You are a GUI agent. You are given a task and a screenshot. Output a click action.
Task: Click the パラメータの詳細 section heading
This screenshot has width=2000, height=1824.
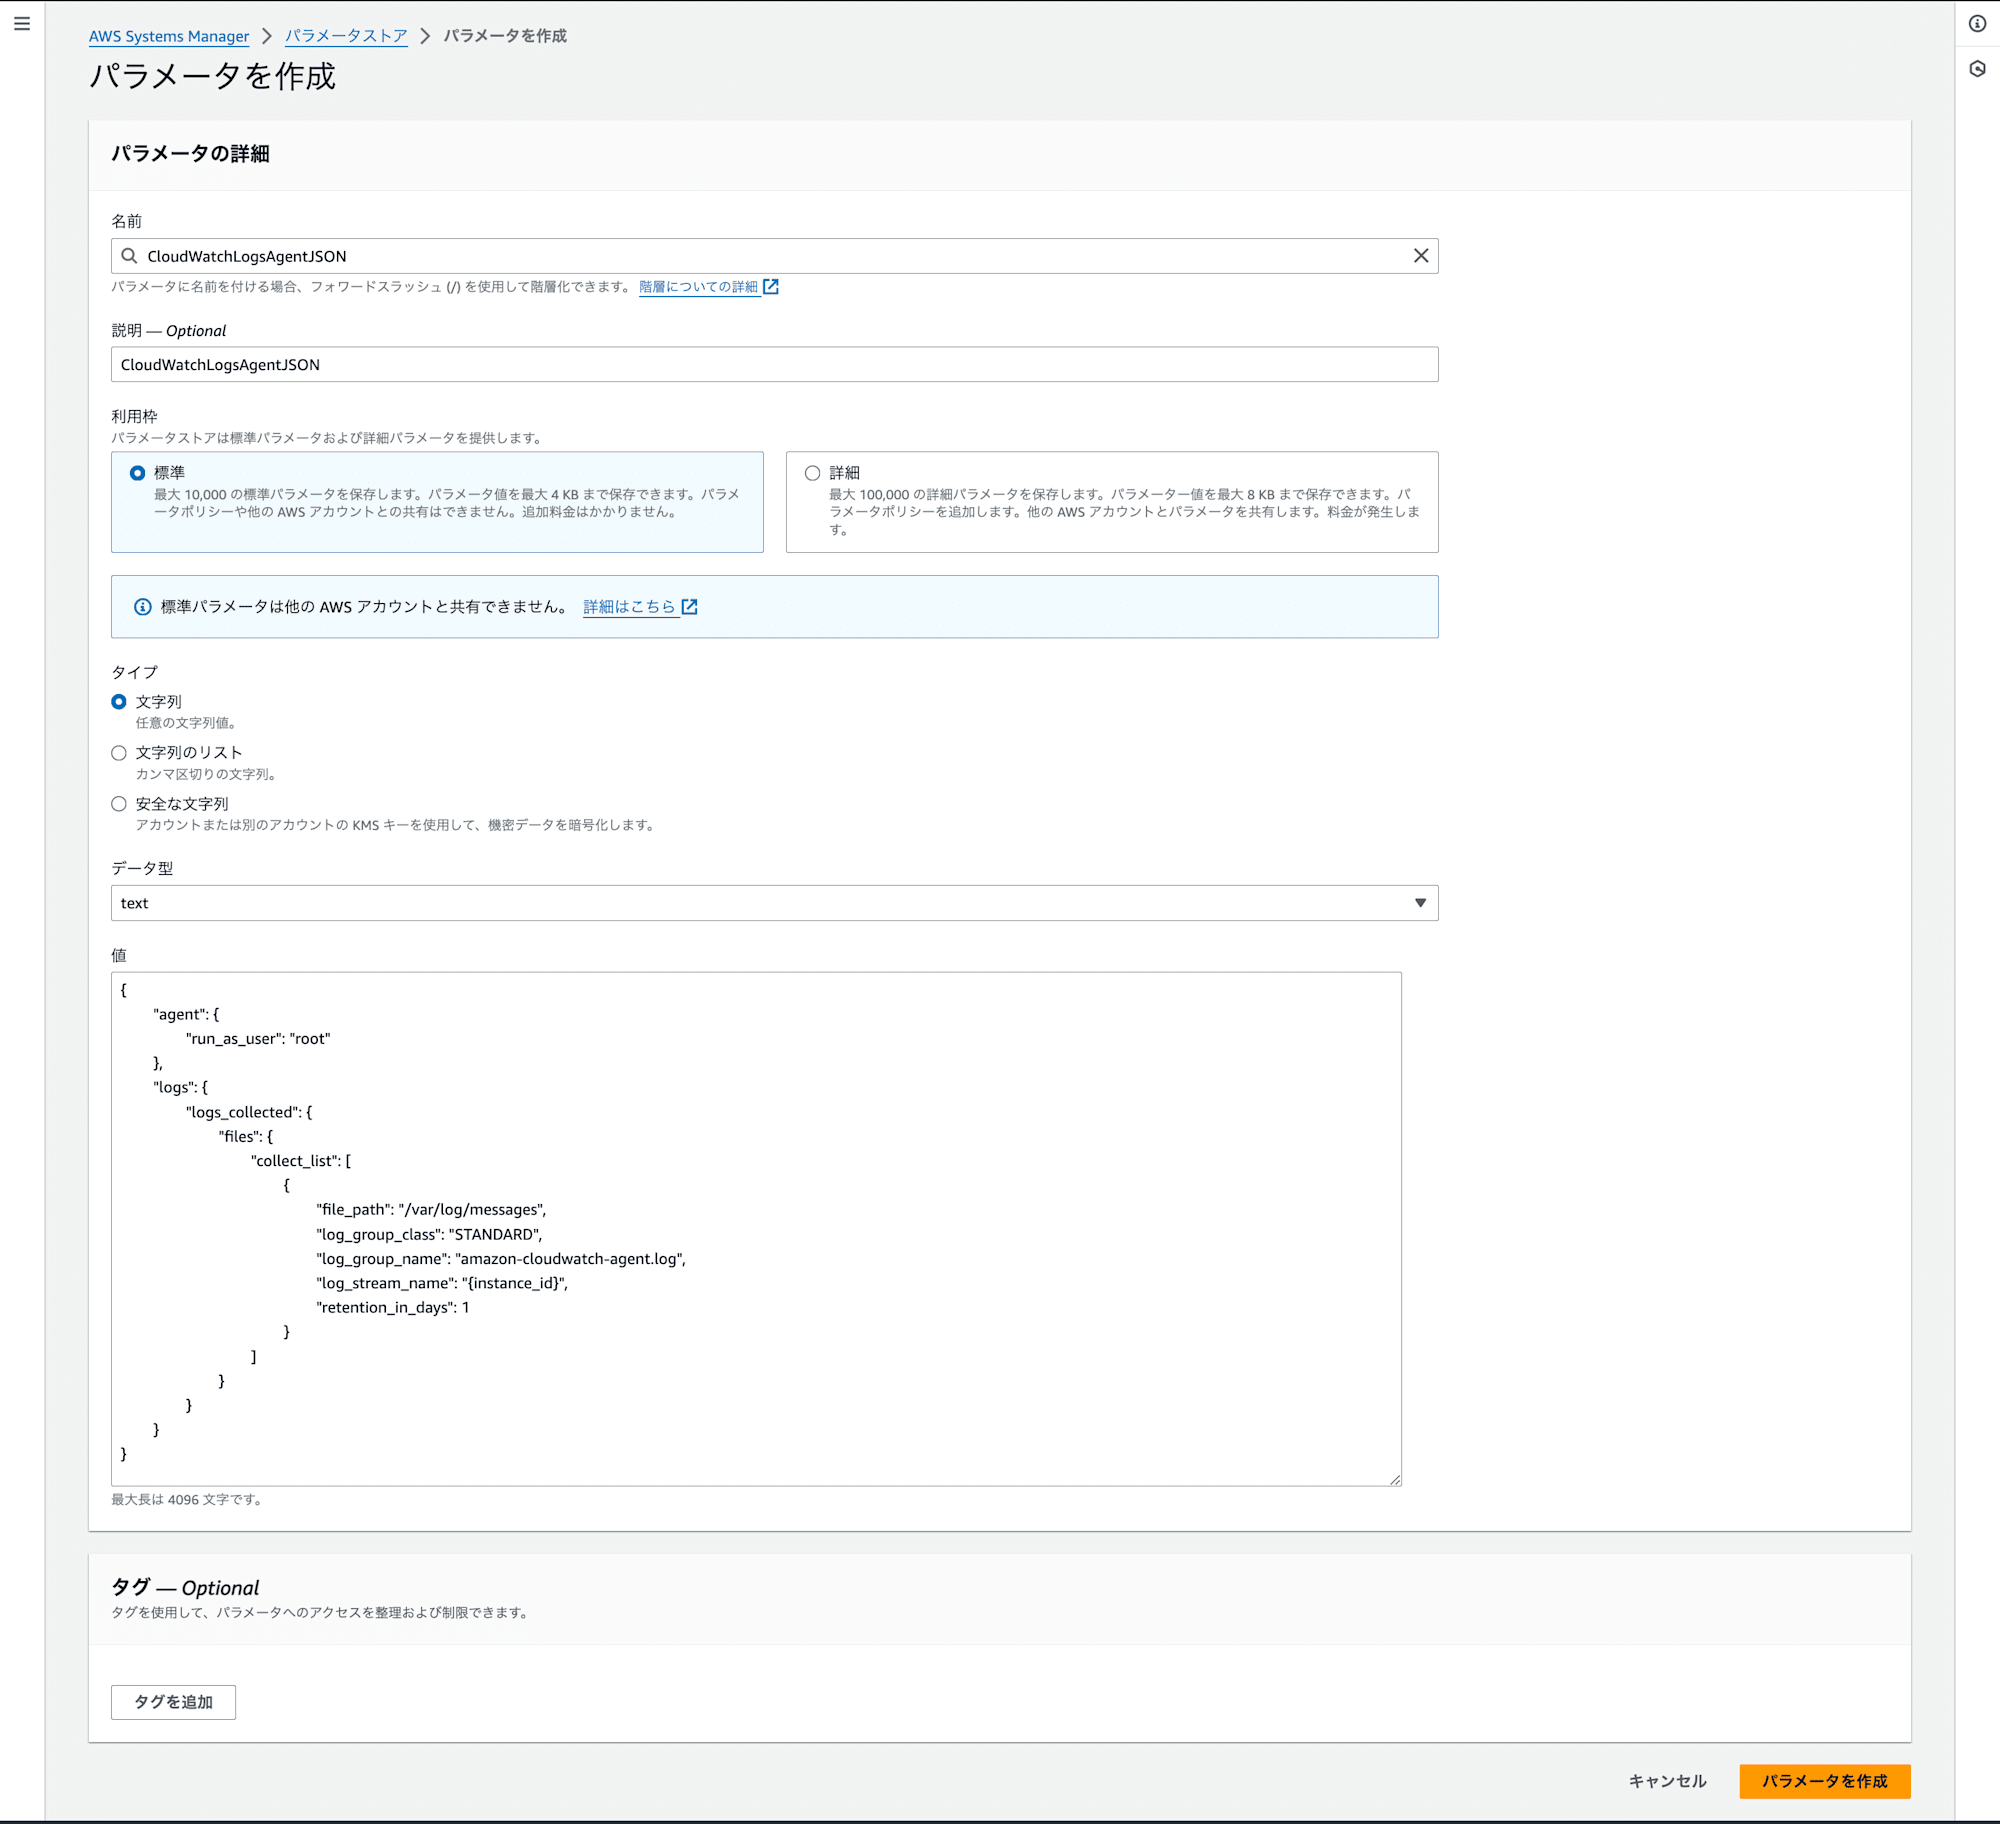pyautogui.click(x=190, y=154)
